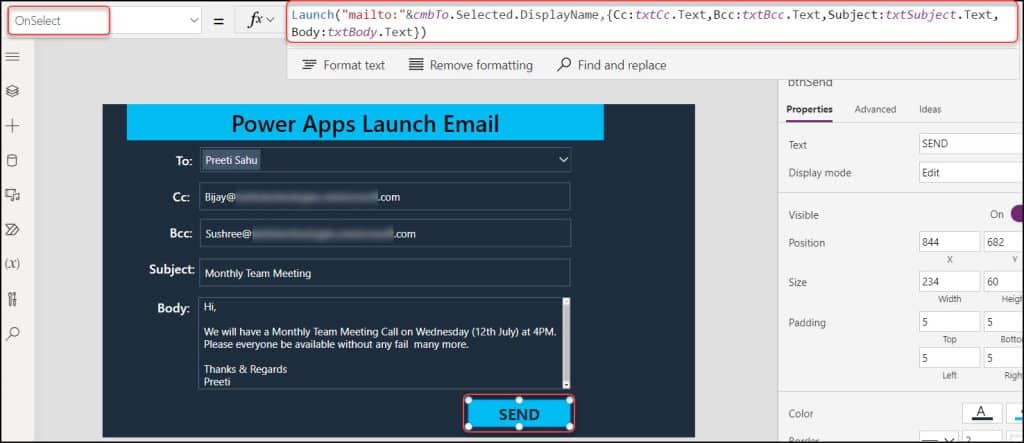Select the Body: label
This screenshot has height=443, width=1024.
tap(173, 308)
